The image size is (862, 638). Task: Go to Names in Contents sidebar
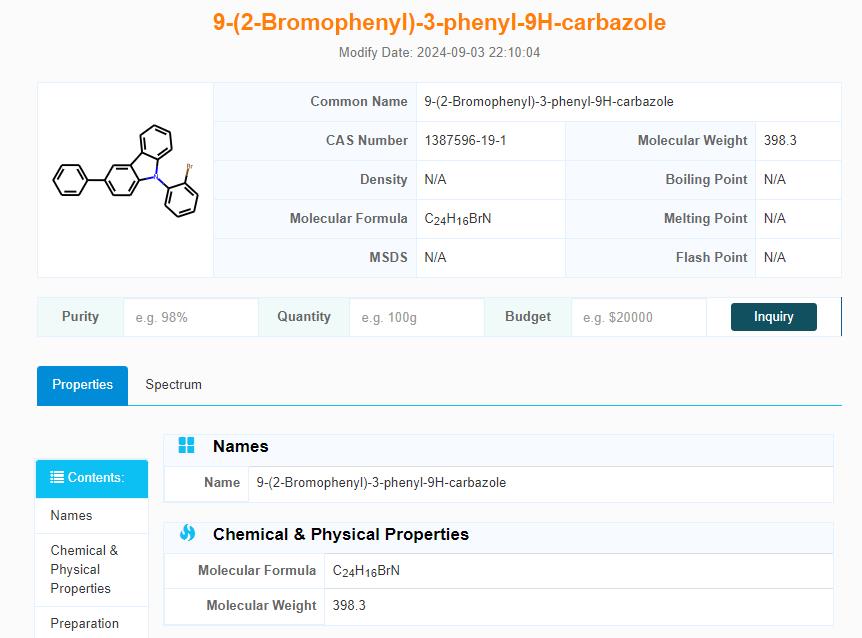(71, 515)
